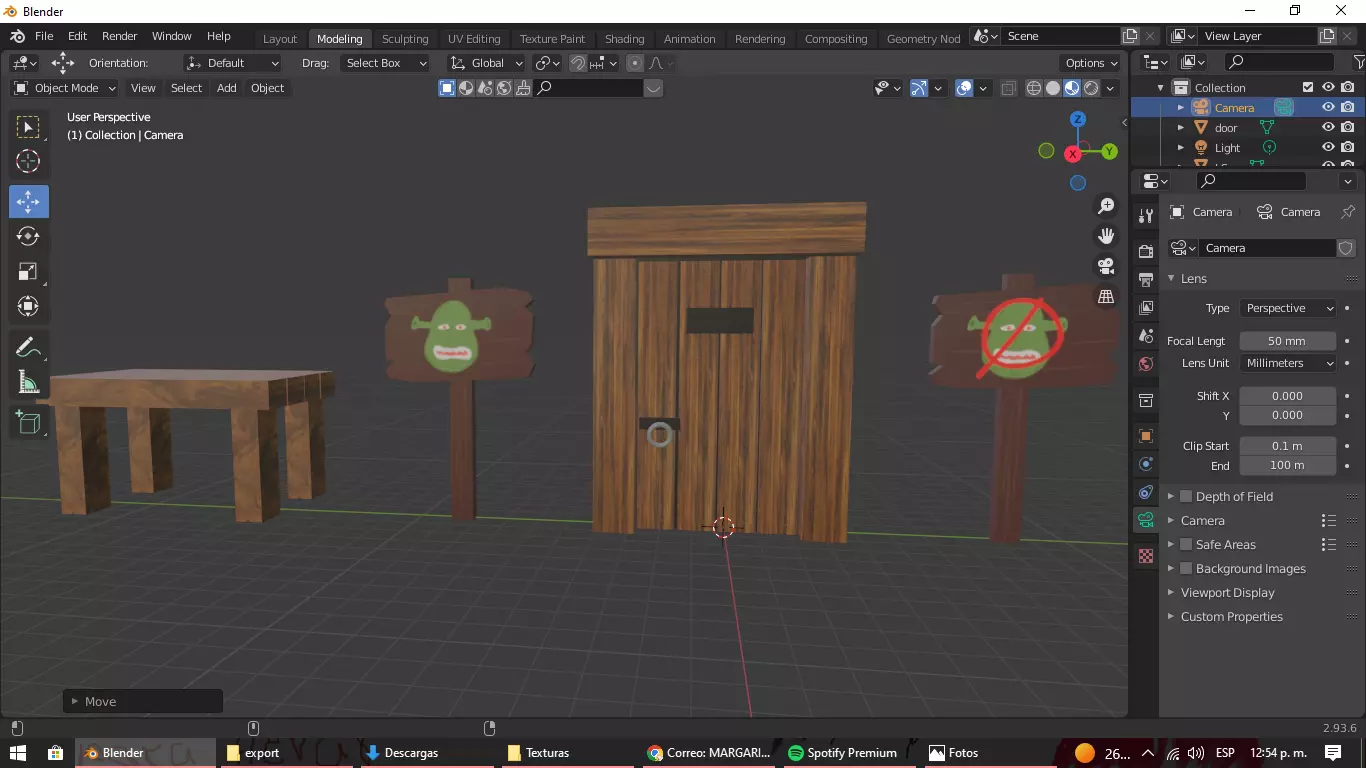1366x768 pixels.
Task: Toggle camera view with the camera icon
Action: click(x=1106, y=266)
